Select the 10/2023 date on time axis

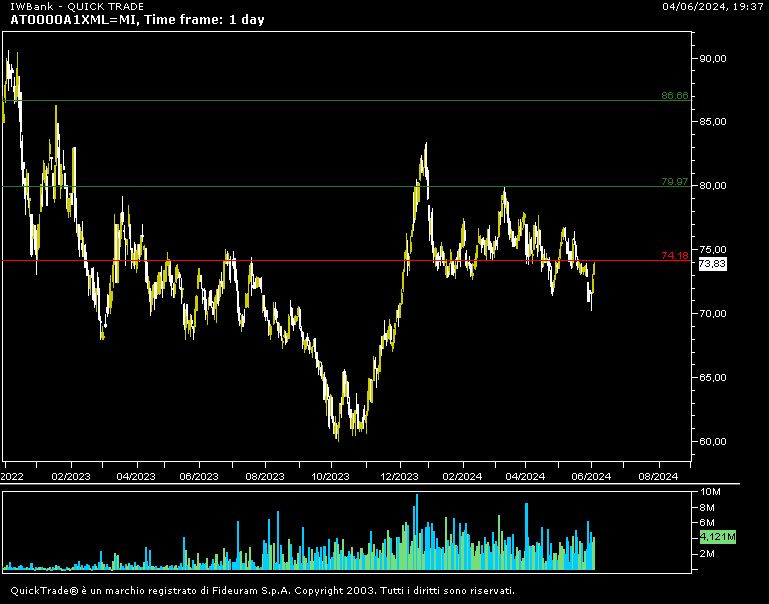[x=330, y=476]
